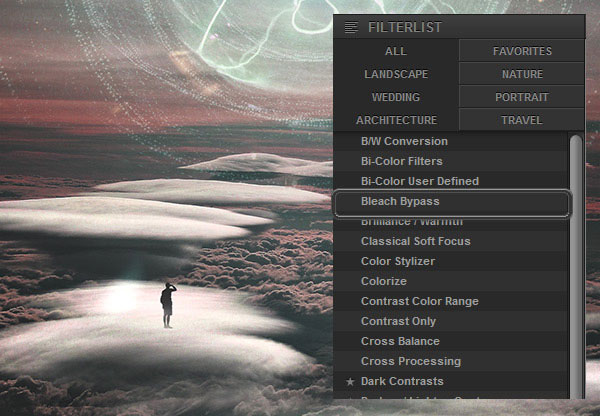Open the ARCHITECTURE category tab
Image resolution: width=600 pixels, height=416 pixels.
pos(395,120)
